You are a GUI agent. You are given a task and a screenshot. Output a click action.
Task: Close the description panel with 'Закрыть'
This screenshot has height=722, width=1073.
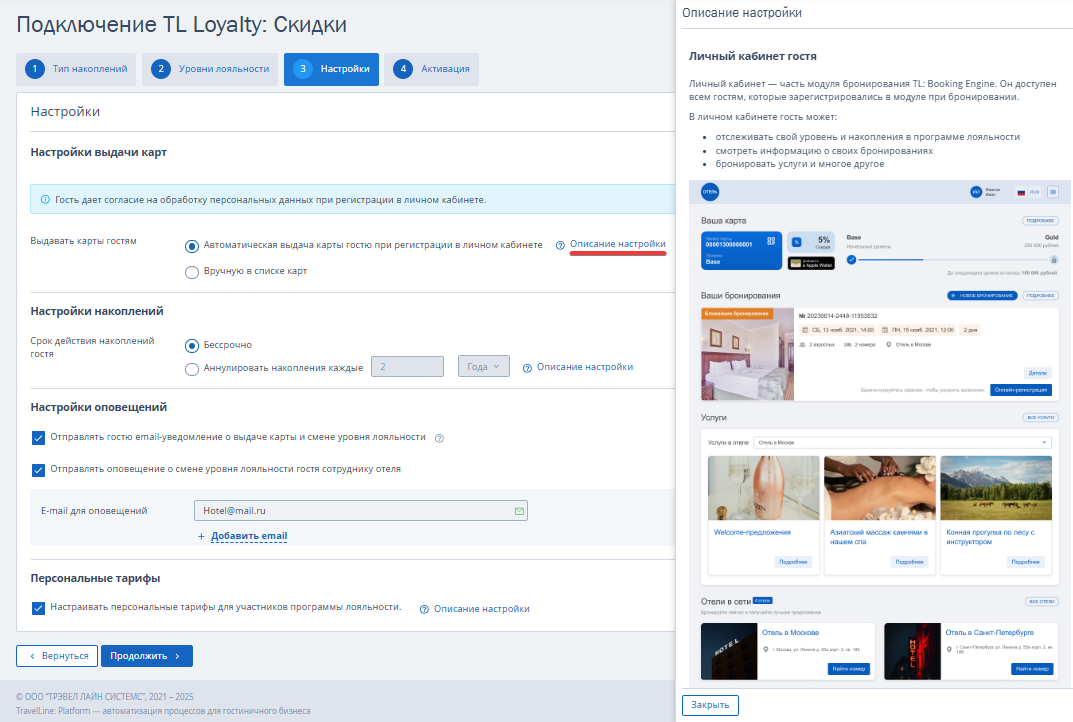click(x=710, y=705)
